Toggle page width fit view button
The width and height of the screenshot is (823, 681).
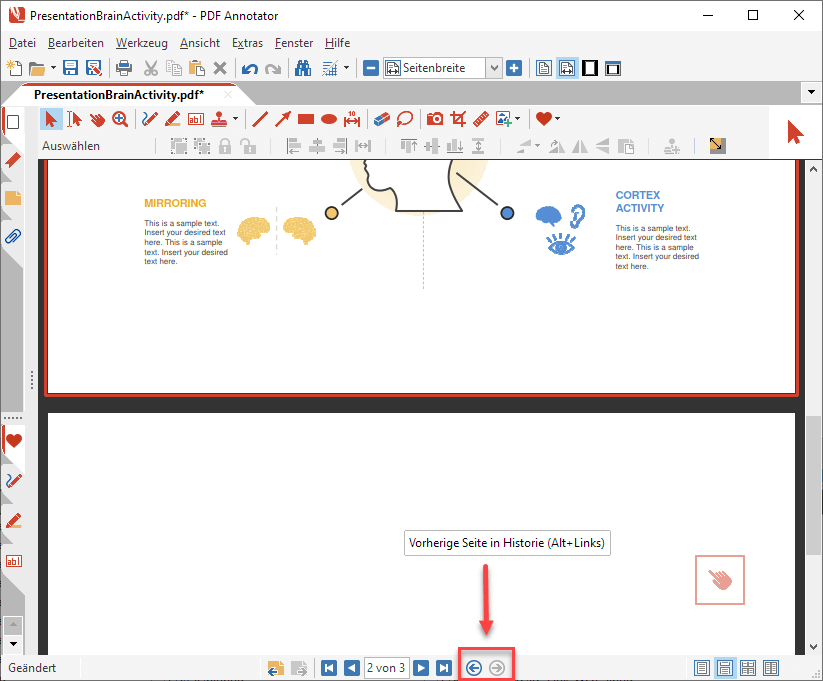tap(567, 68)
